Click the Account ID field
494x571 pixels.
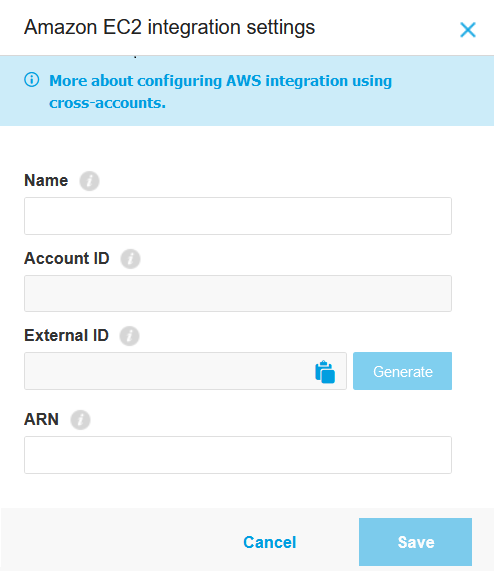[x=238, y=294]
